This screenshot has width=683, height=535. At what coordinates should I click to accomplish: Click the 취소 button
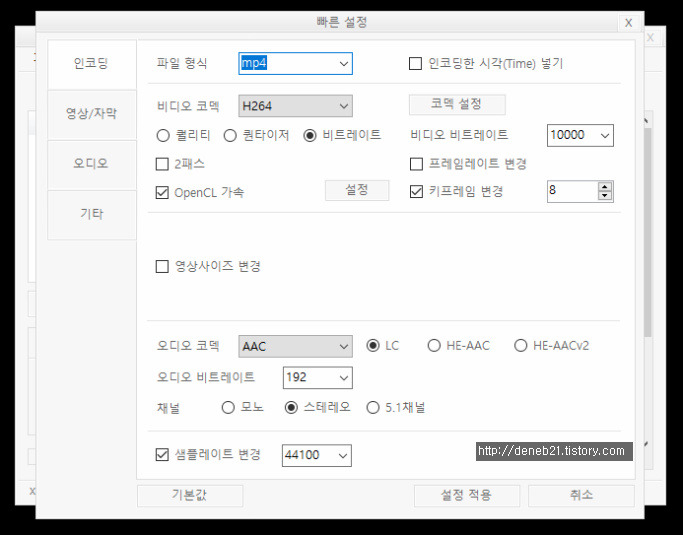581,496
